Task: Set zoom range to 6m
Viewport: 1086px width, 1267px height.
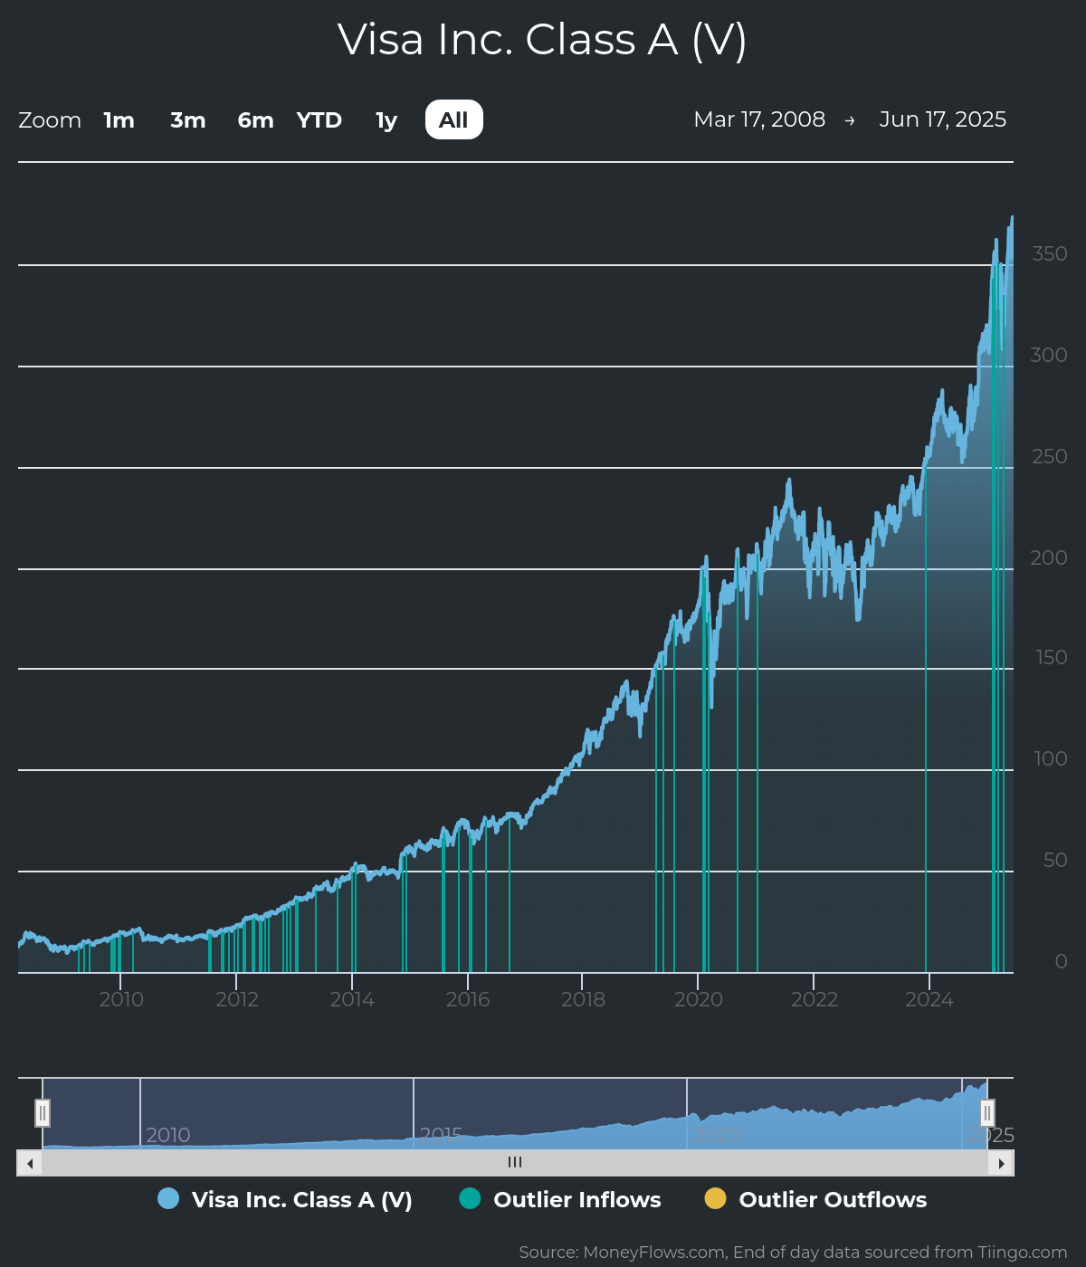Action: [255, 120]
